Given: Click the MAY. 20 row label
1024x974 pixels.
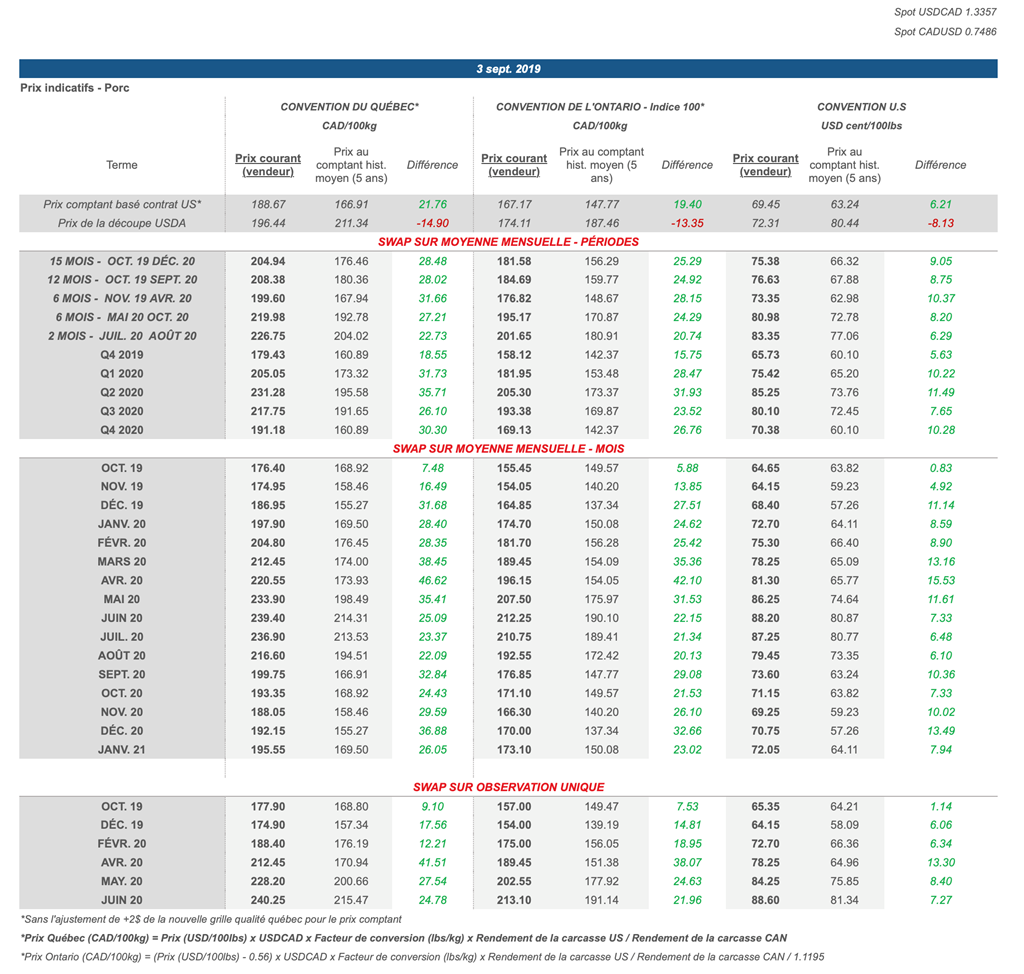Looking at the screenshot, I should 122,881.
